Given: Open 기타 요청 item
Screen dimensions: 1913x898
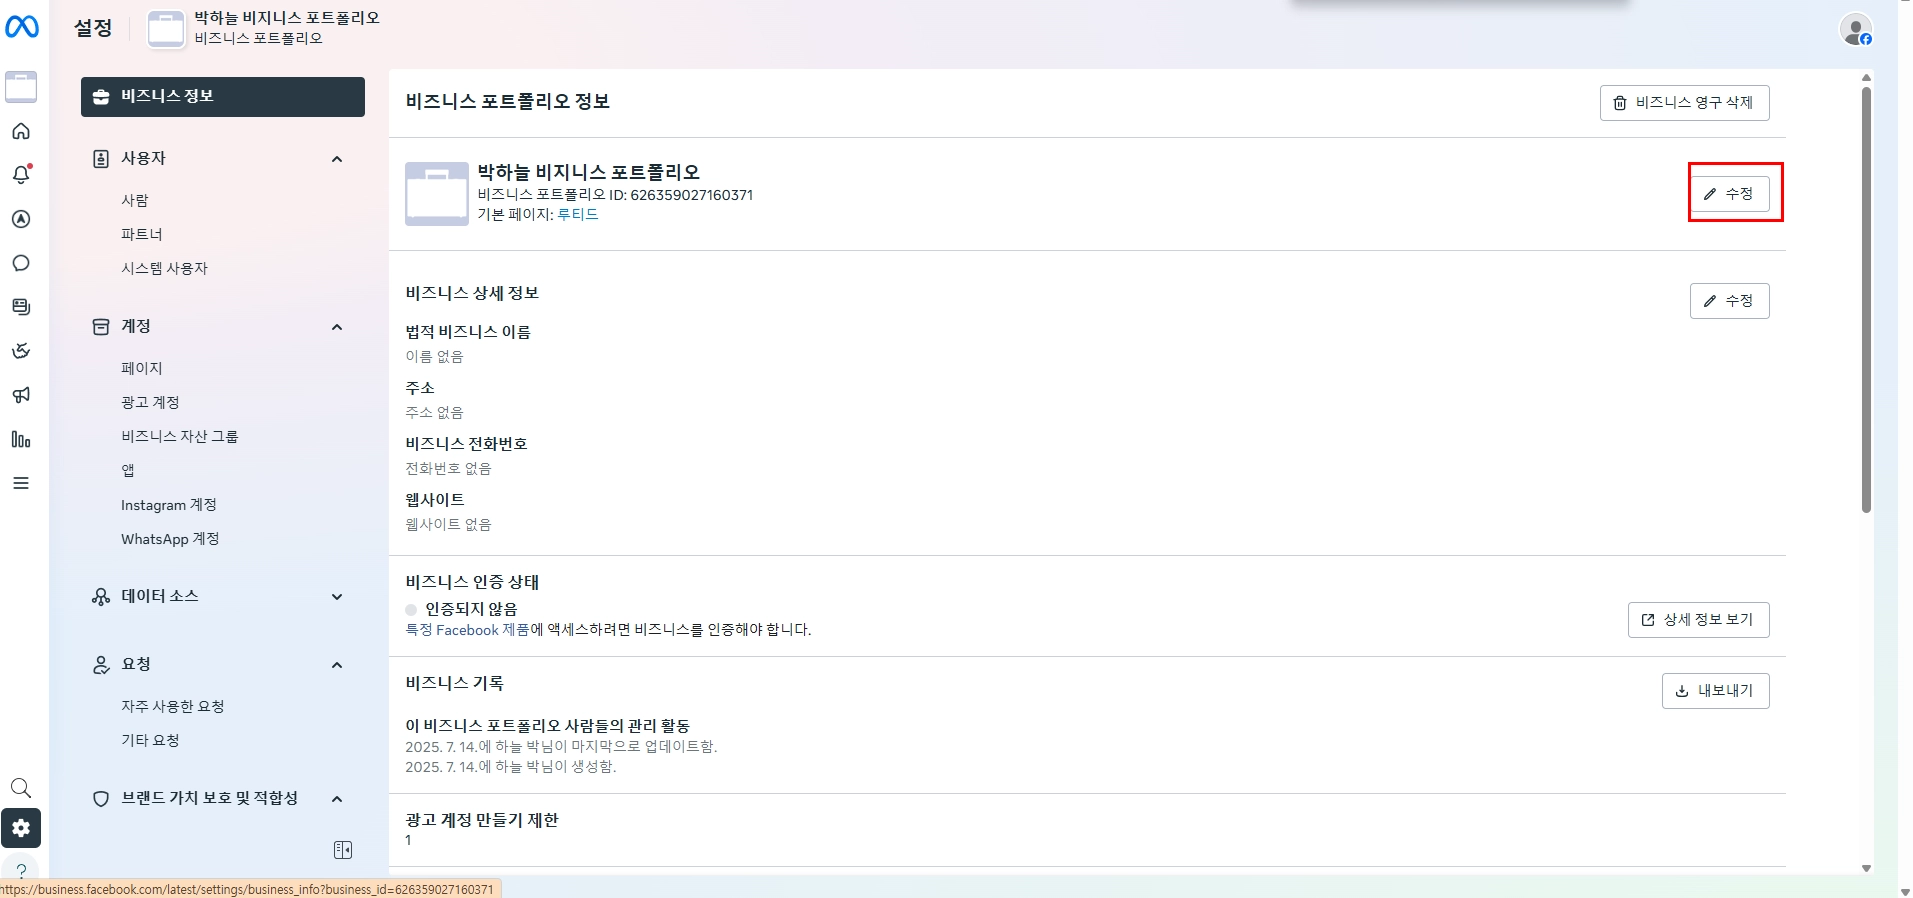Looking at the screenshot, I should point(150,740).
